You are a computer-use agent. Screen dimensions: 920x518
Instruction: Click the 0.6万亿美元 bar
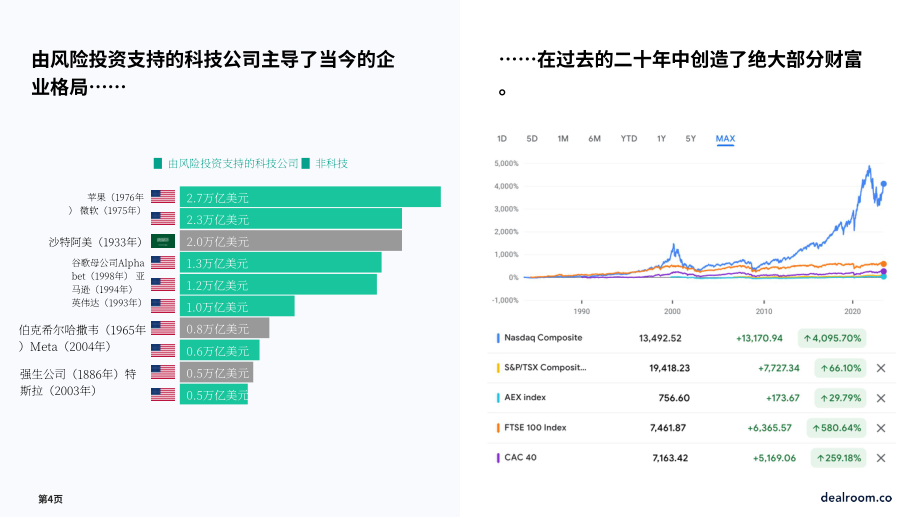pos(219,350)
